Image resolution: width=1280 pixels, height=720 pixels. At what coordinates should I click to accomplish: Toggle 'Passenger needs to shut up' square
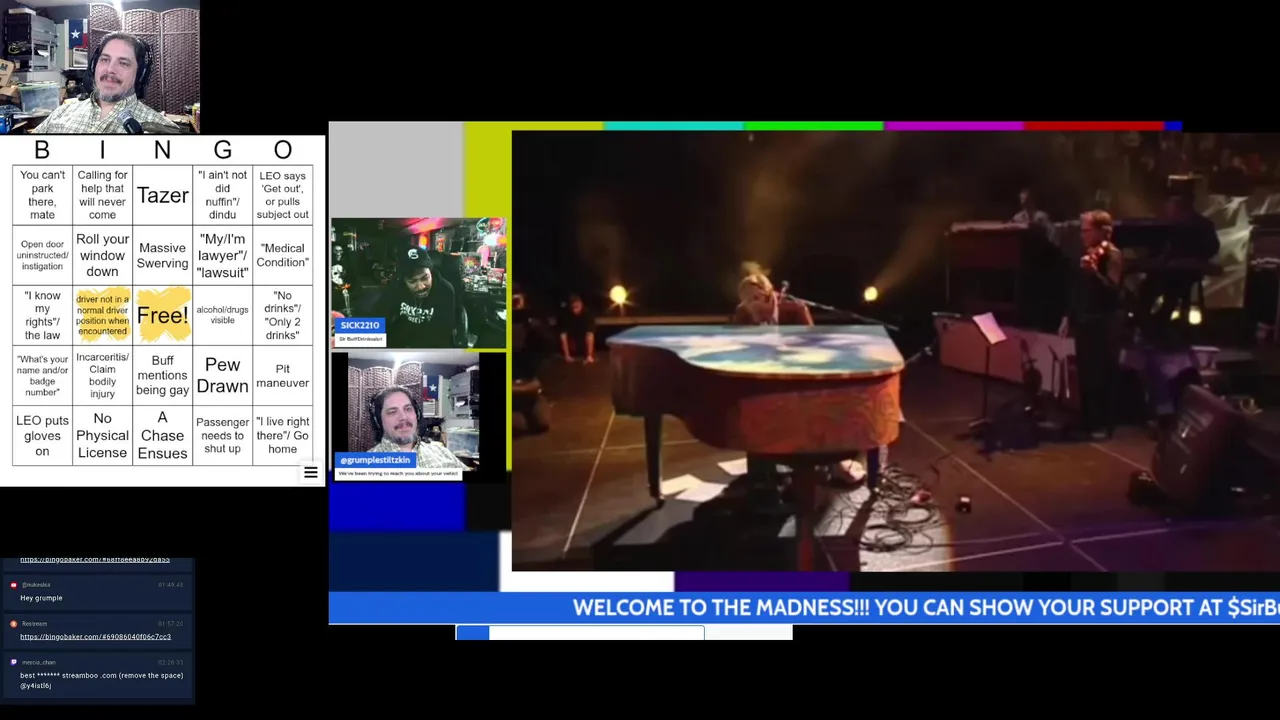pyautogui.click(x=222, y=435)
